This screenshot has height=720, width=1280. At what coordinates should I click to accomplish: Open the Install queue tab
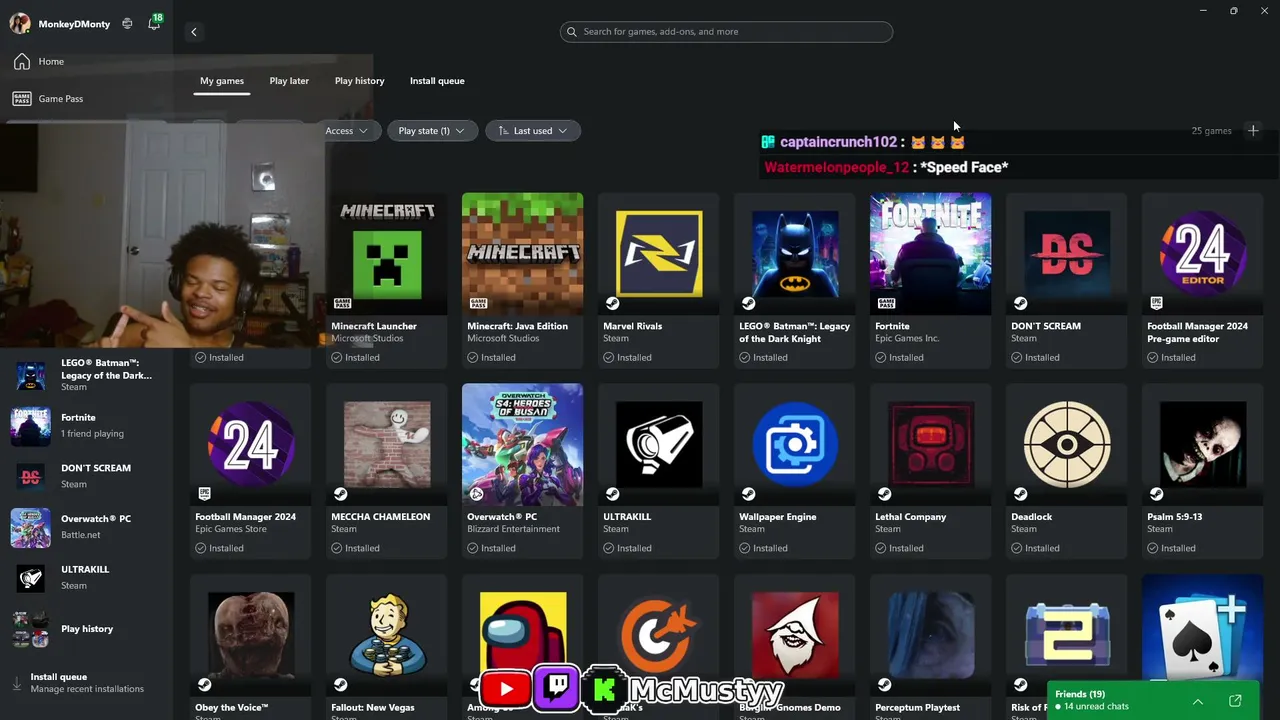[x=437, y=81]
